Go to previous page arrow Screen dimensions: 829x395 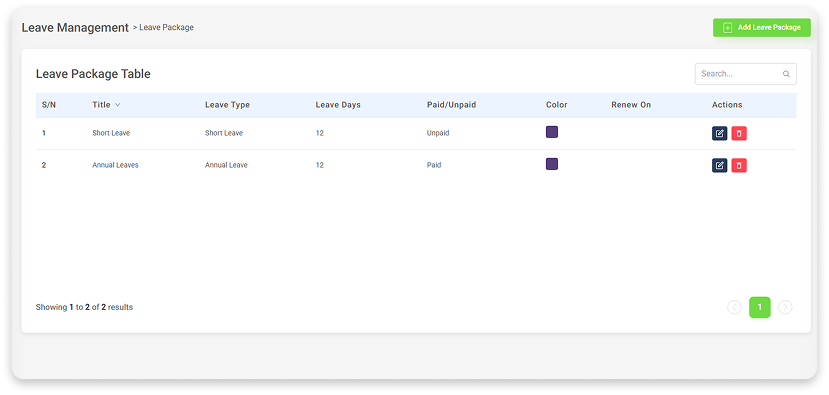tap(734, 307)
